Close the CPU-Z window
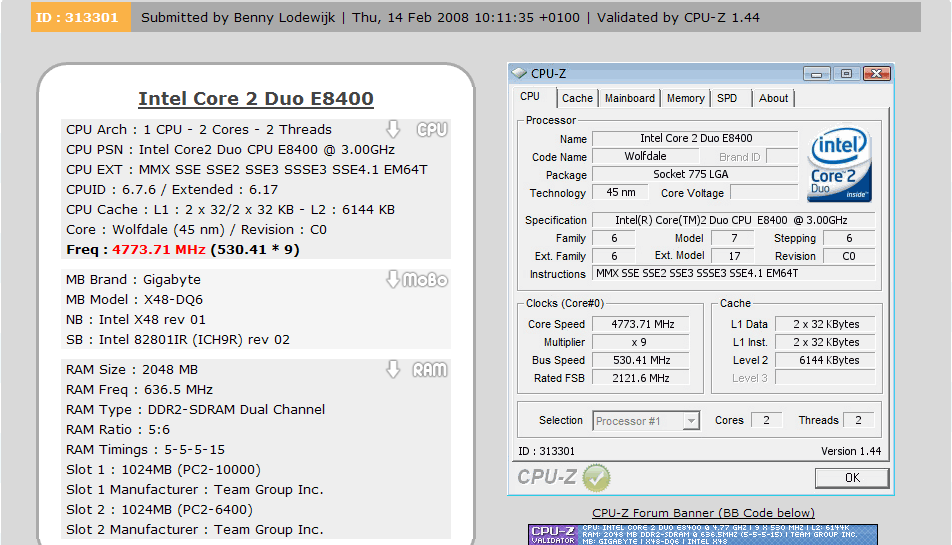This screenshot has width=952, height=545. click(876, 73)
